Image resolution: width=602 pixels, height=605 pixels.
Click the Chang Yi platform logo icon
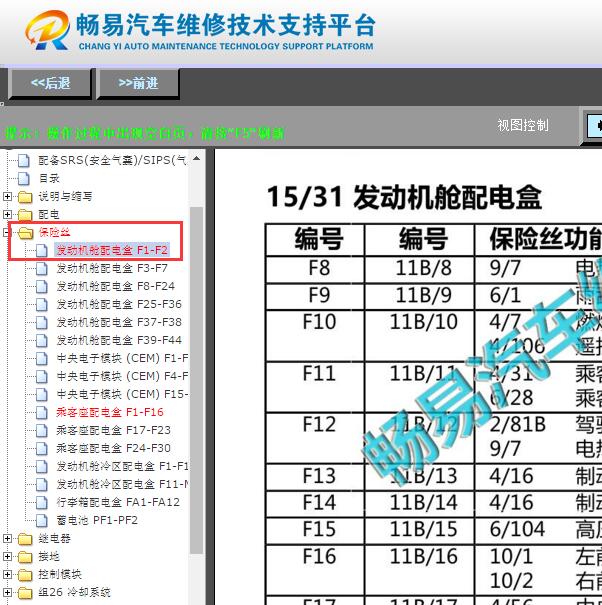tap(47, 30)
